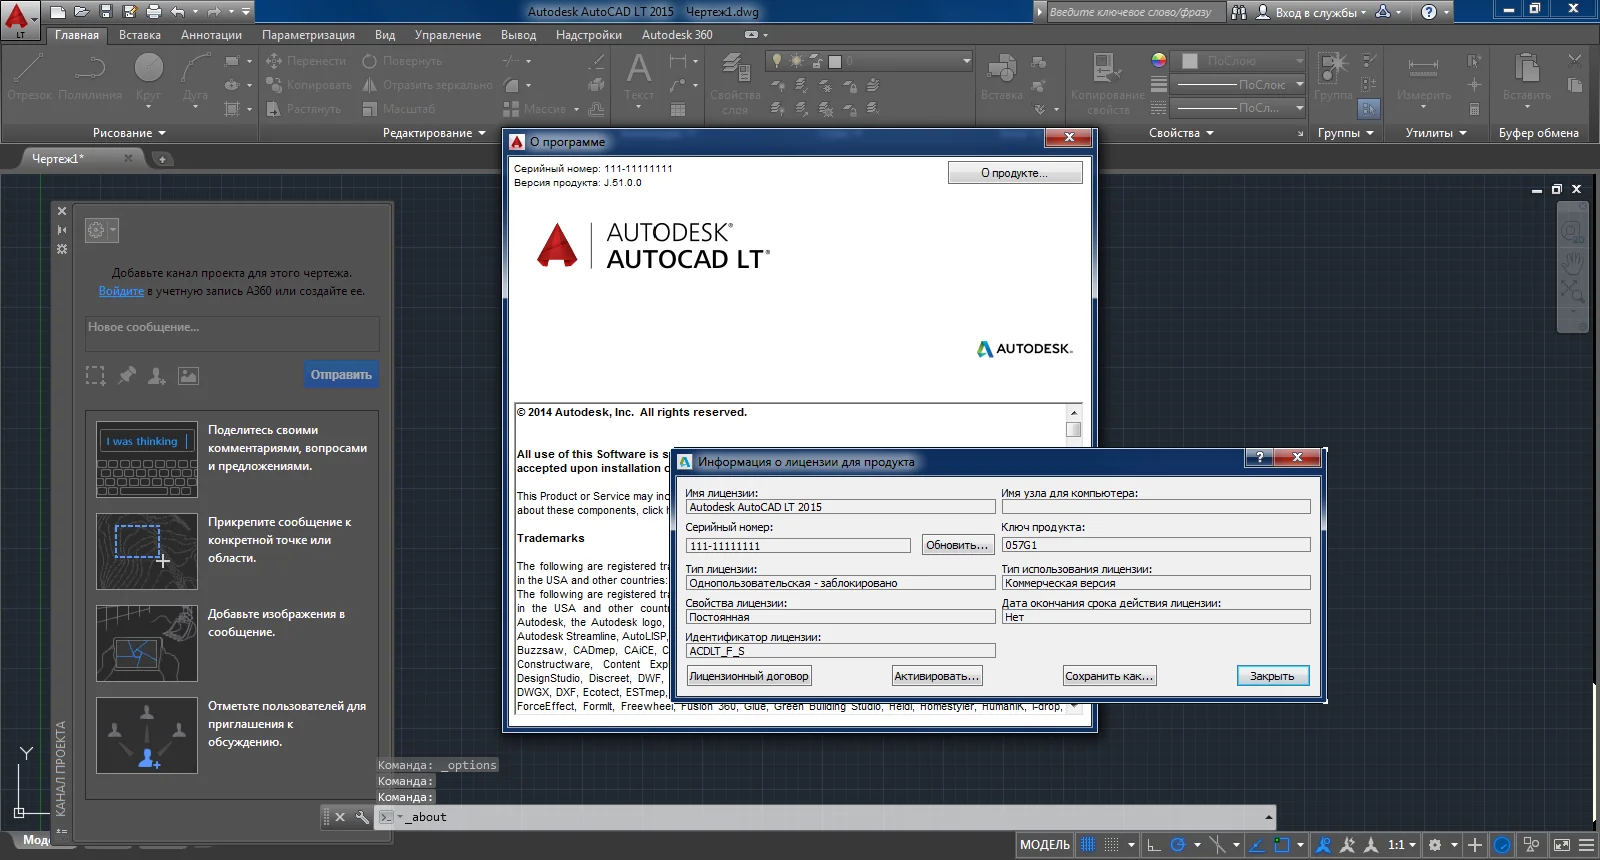Click the New drawing icon in quick access
This screenshot has height=860, width=1600.
pos(57,12)
